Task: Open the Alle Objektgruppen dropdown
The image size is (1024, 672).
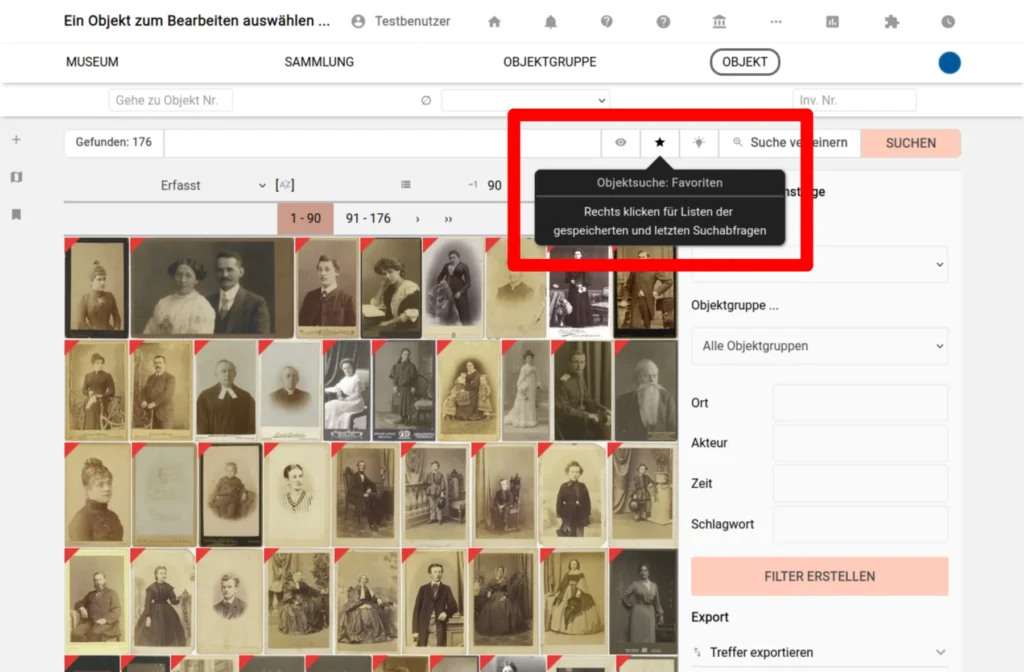Action: point(820,345)
